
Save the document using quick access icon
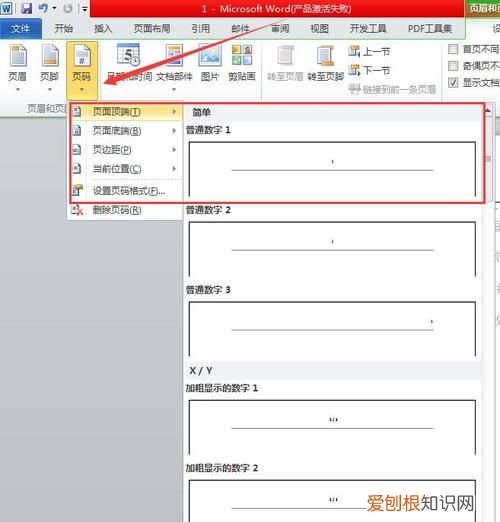tap(26, 8)
